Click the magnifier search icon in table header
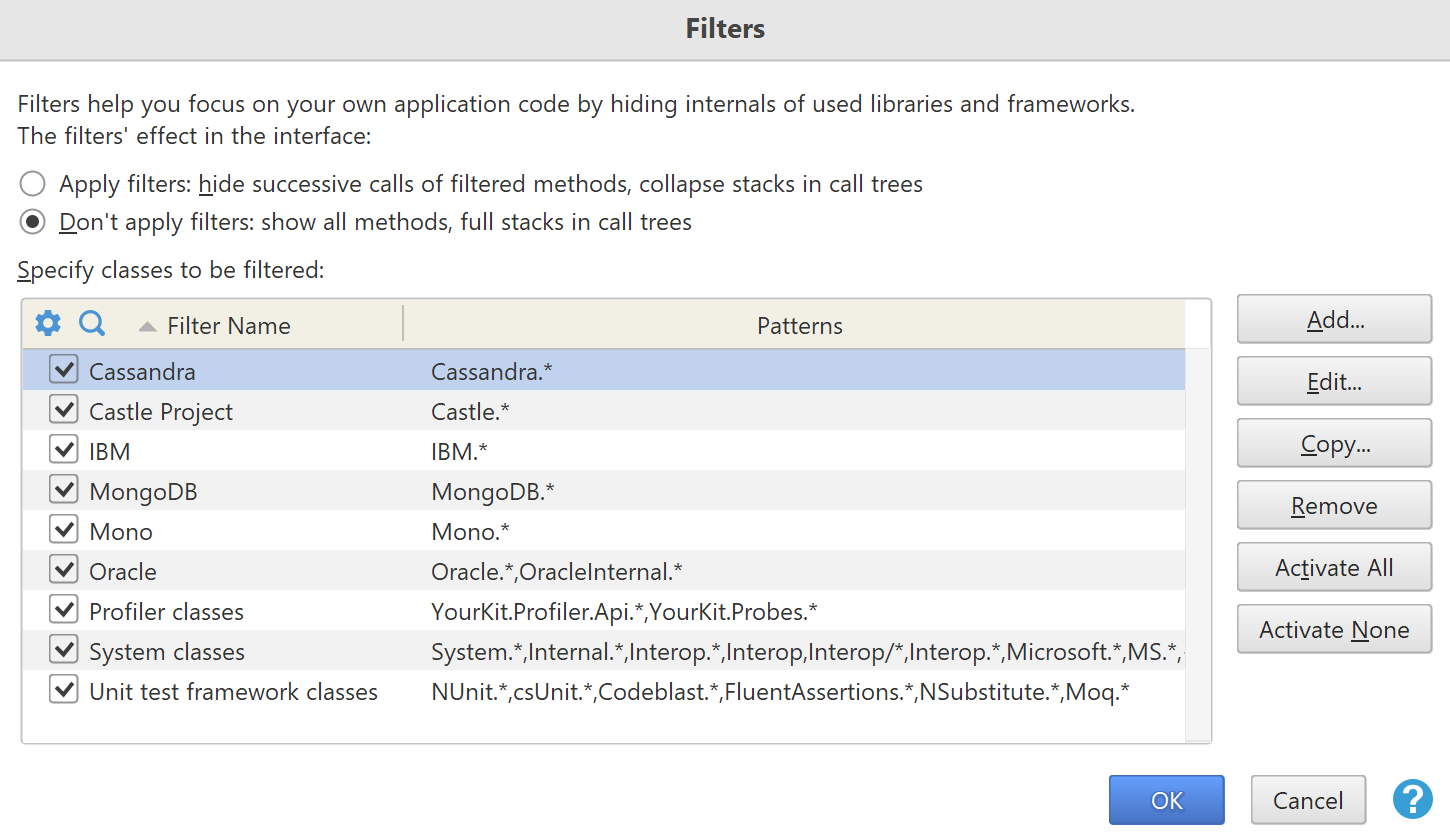 pos(92,323)
